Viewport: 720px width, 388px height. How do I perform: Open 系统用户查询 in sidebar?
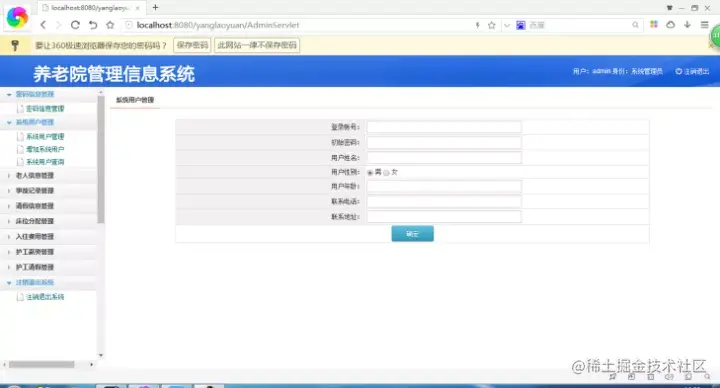pos(45,162)
